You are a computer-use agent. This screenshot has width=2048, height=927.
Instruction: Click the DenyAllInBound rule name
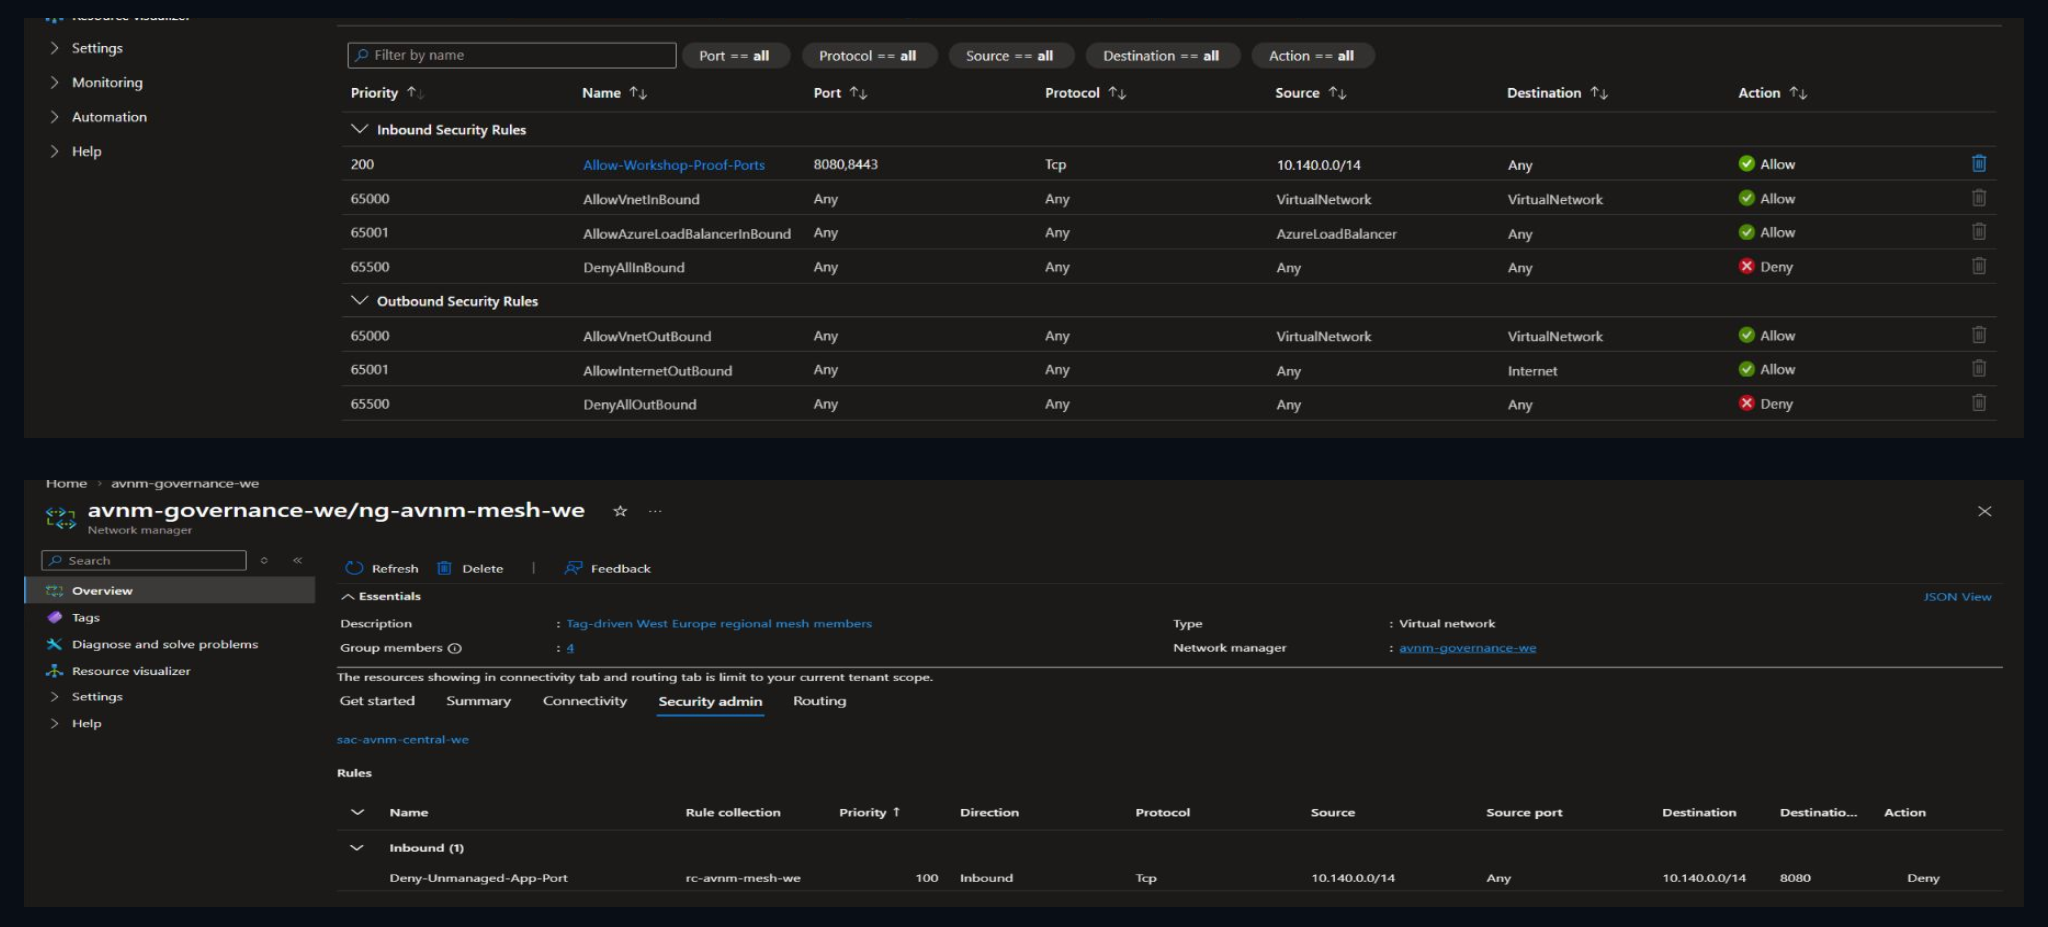[634, 268]
